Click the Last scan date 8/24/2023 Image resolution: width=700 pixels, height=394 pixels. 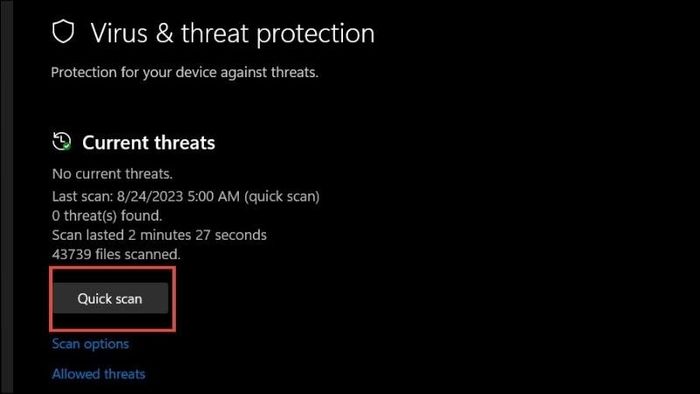(150, 196)
